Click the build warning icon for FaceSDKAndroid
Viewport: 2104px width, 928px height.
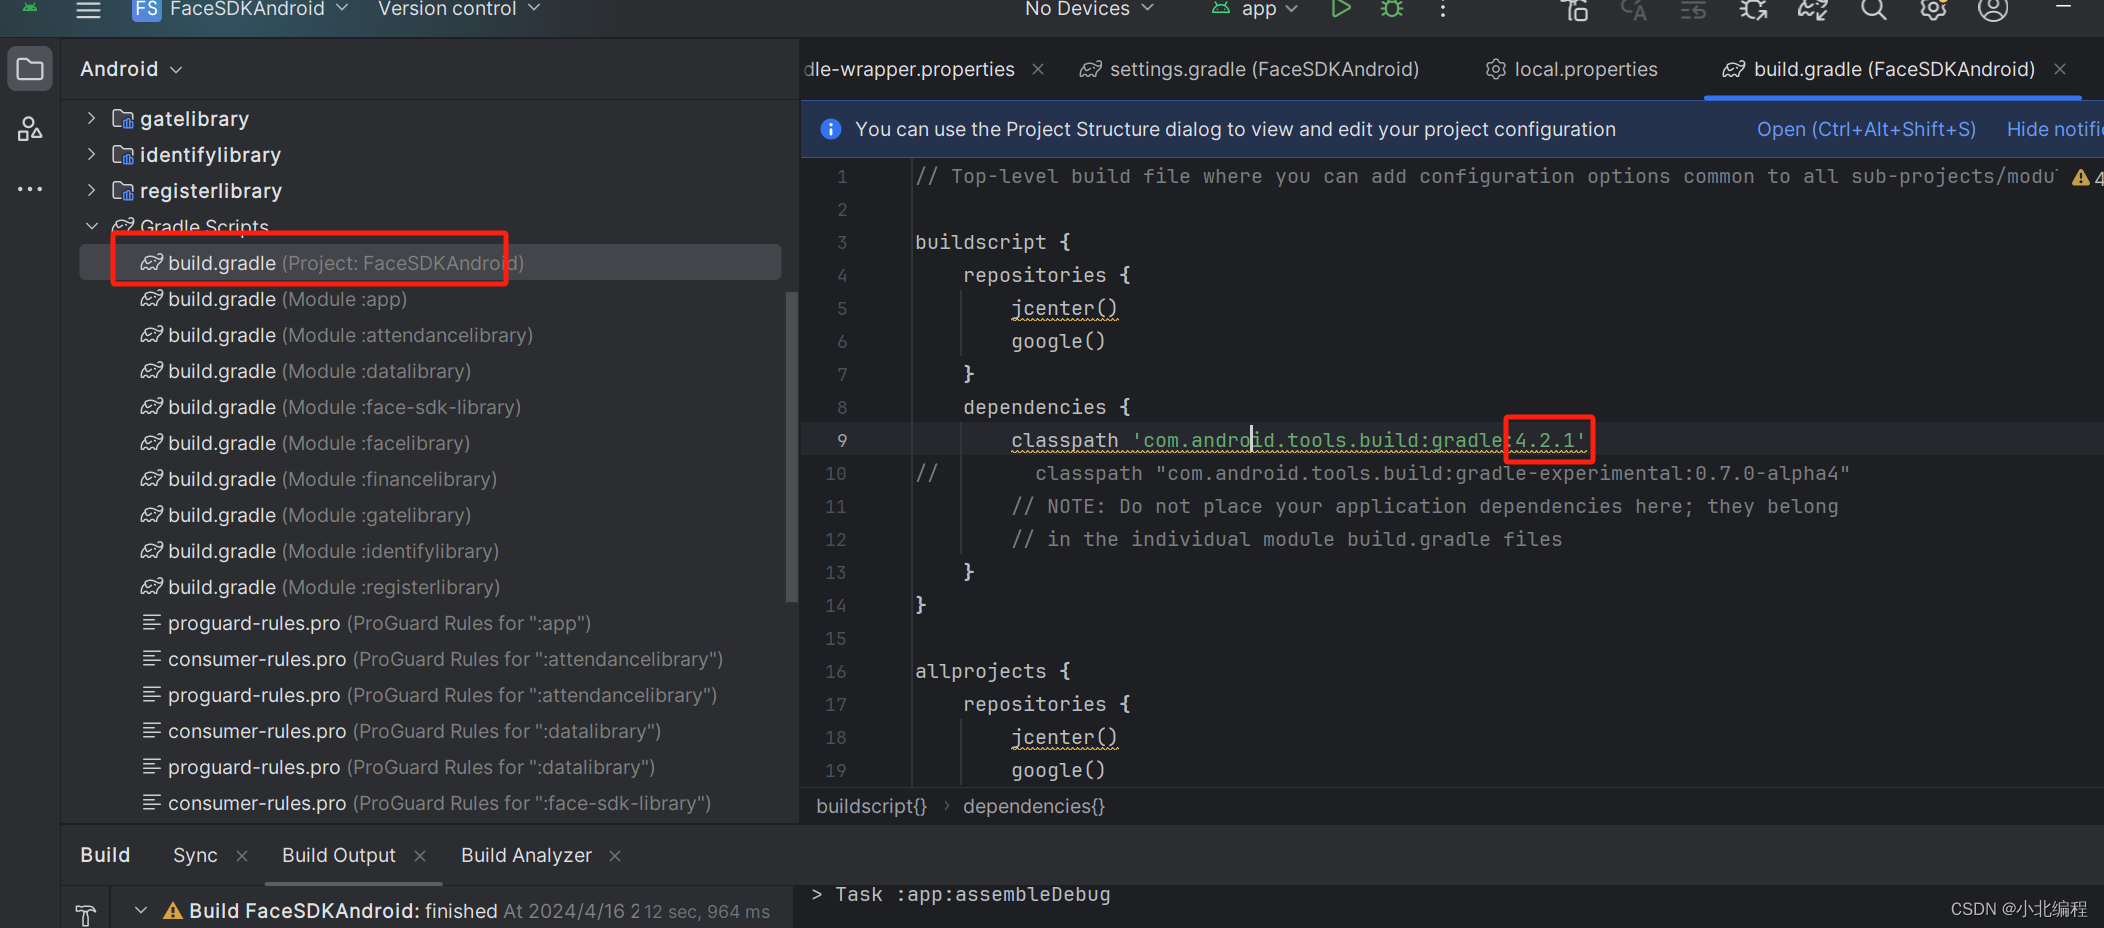point(173,910)
